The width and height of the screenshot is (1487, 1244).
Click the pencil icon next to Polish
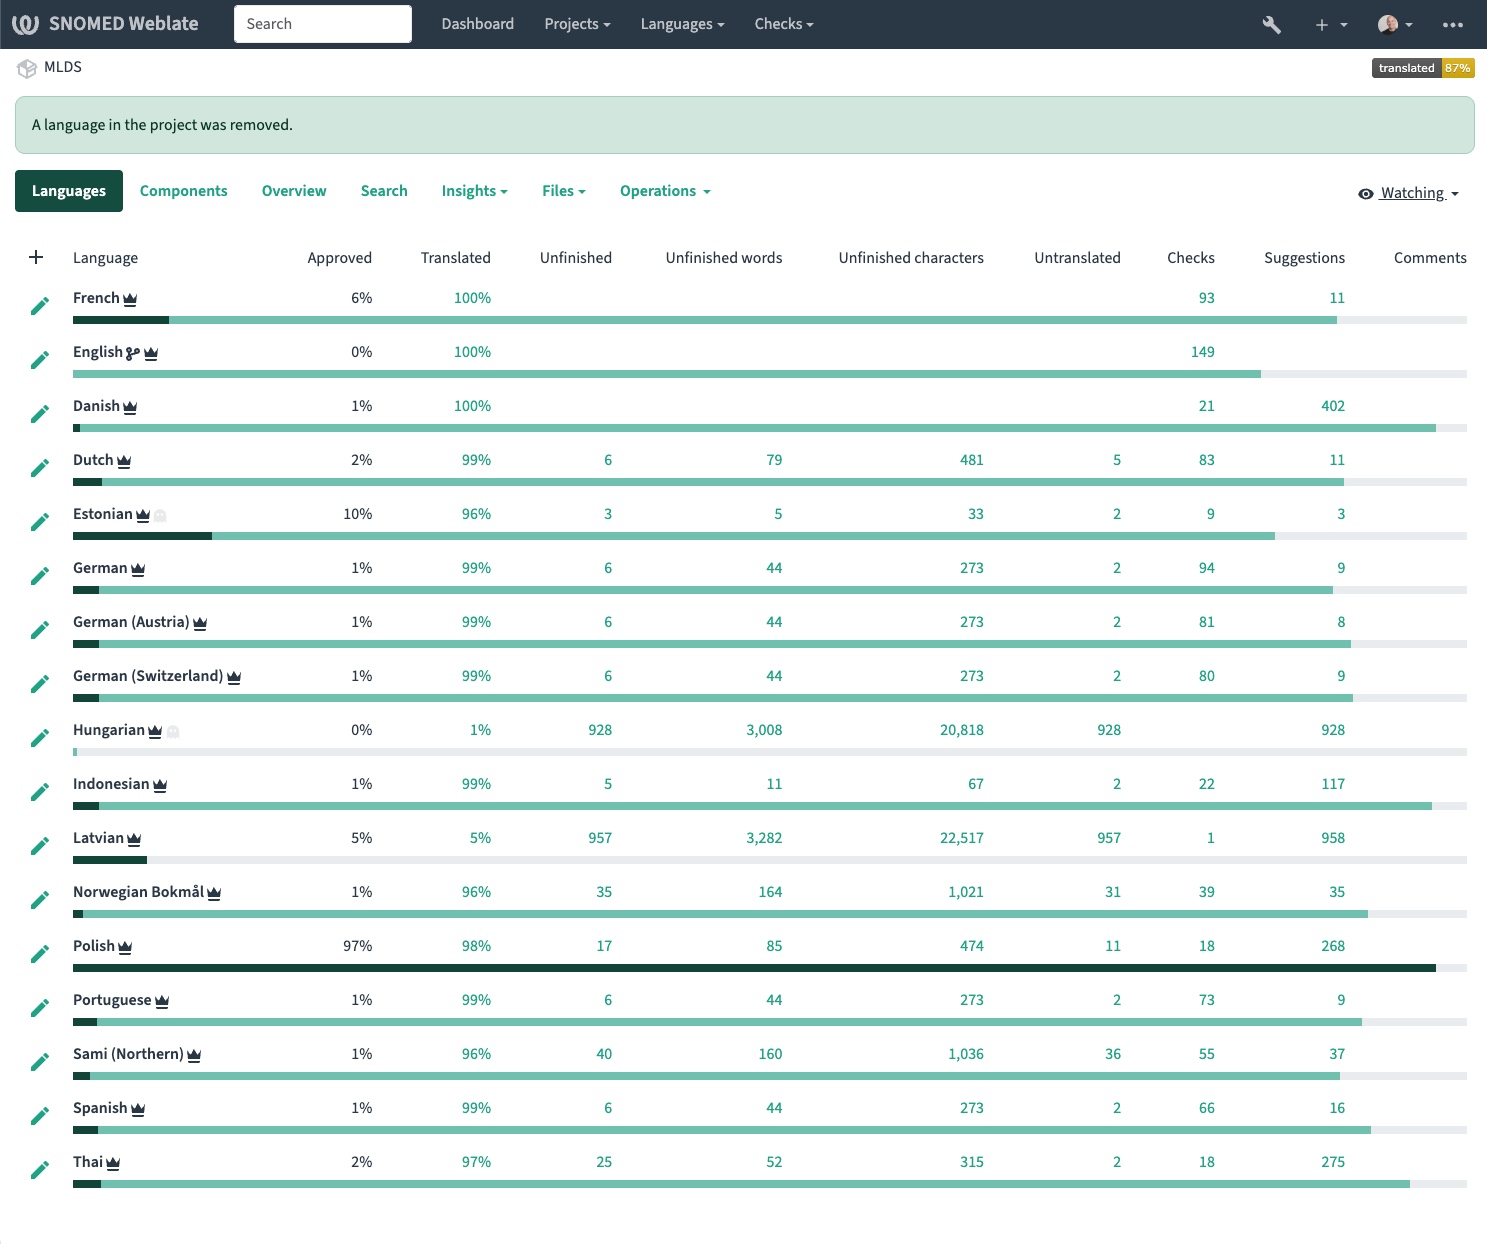click(40, 954)
